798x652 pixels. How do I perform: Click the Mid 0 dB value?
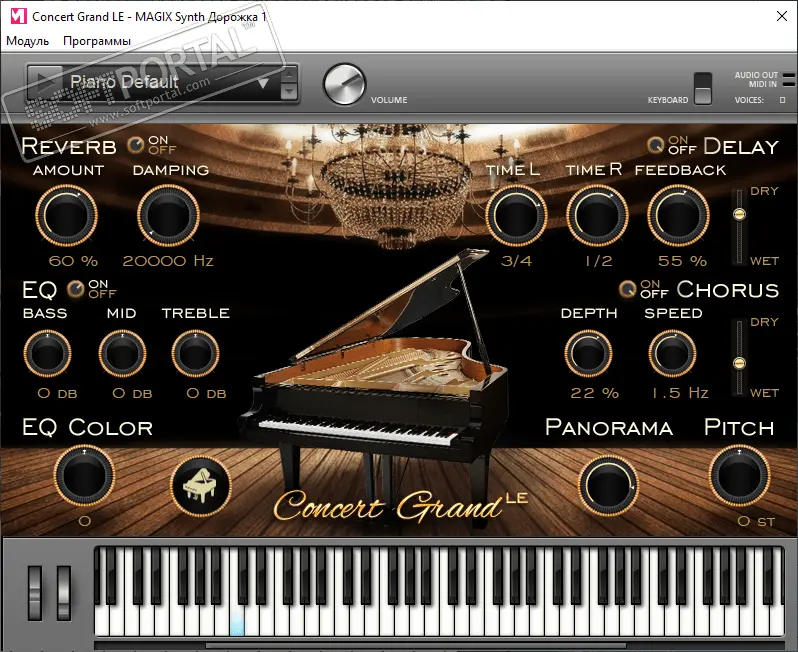[132, 393]
